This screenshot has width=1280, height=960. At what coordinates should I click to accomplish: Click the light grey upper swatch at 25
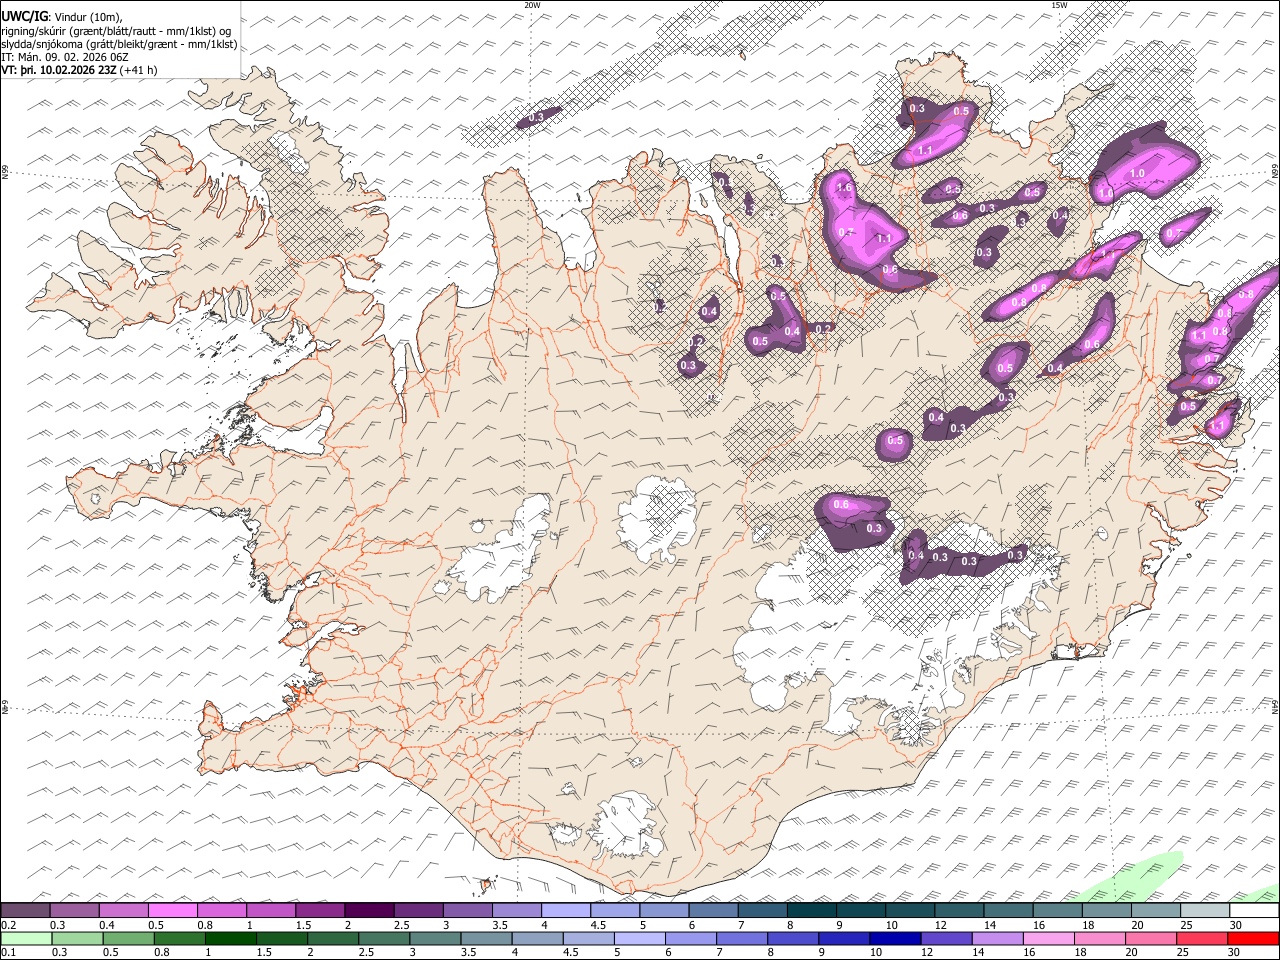tap(1205, 910)
